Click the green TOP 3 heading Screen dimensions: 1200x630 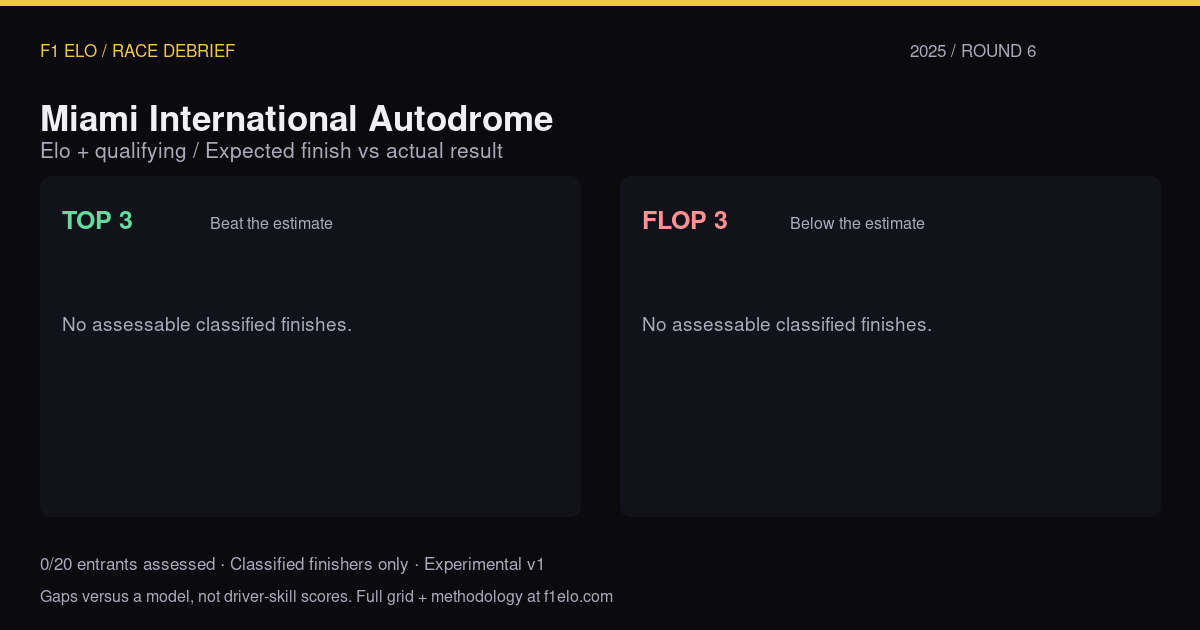pos(97,221)
